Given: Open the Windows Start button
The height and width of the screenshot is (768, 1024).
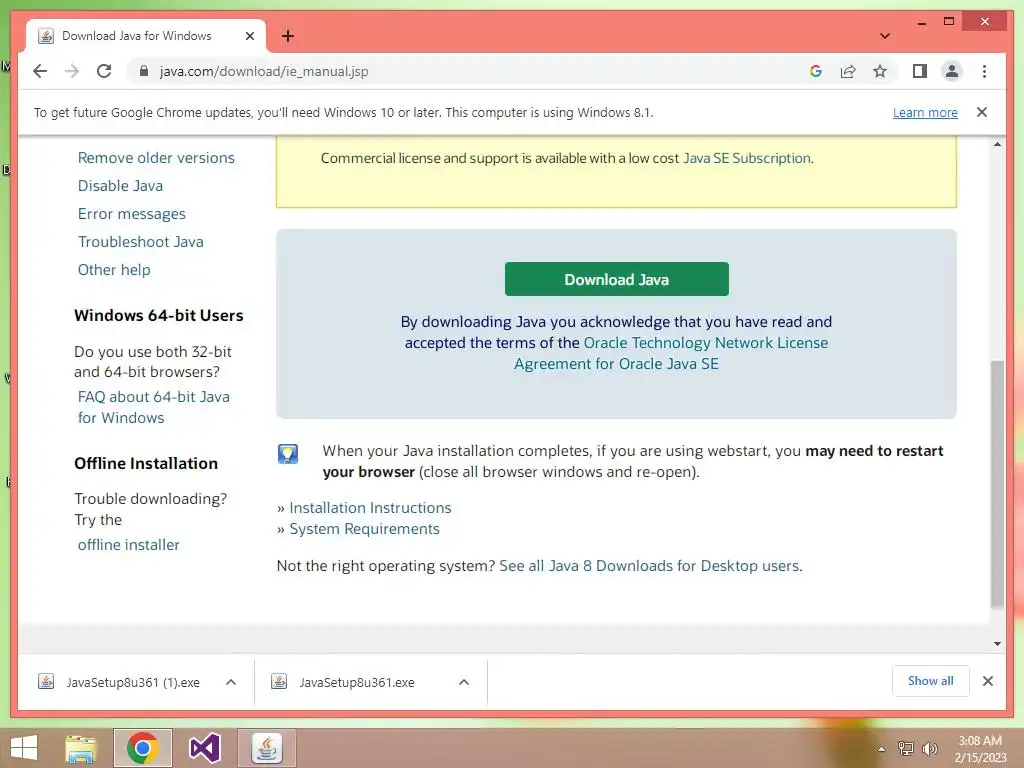Looking at the screenshot, I should pyautogui.click(x=24, y=748).
